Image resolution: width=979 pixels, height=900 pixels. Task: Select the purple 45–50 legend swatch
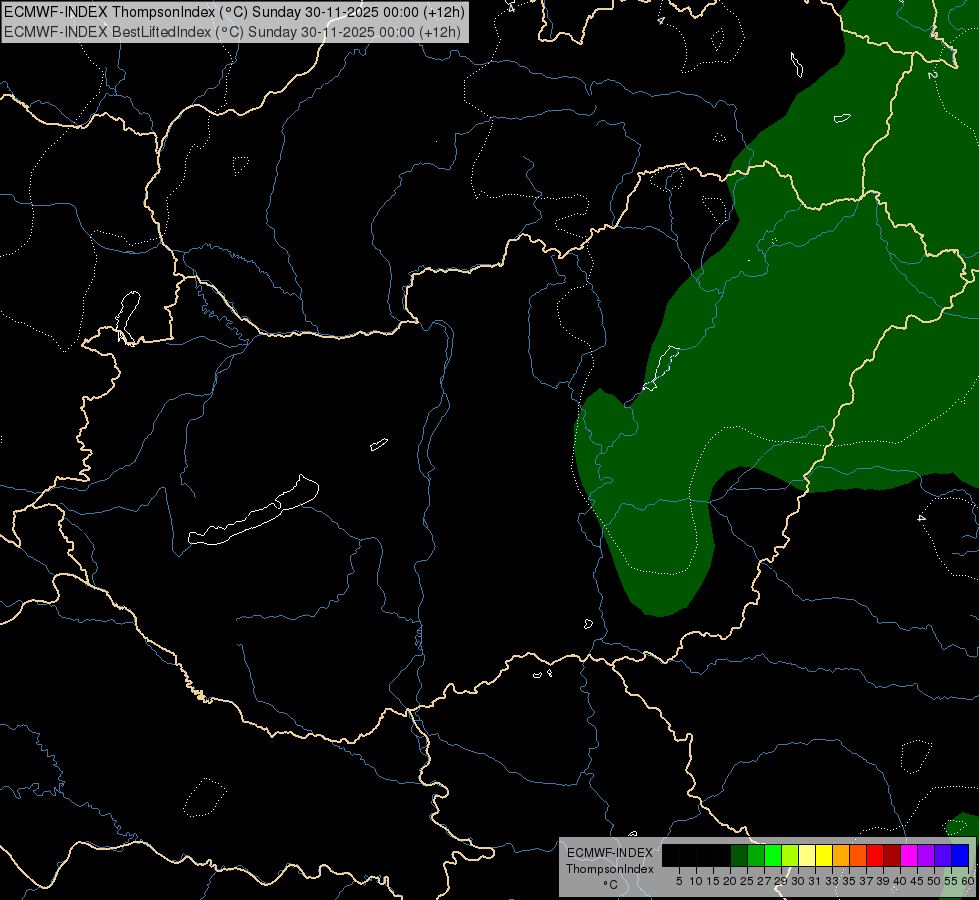926,855
